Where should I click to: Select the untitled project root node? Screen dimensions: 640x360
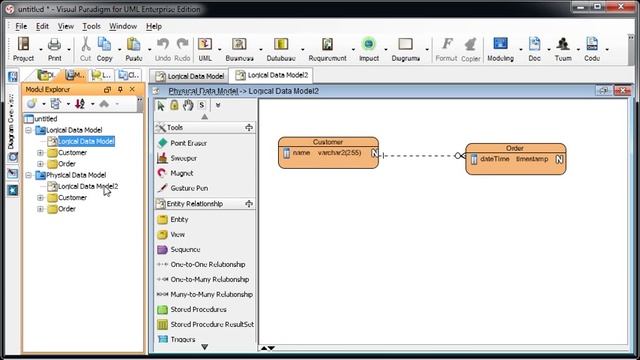[x=41, y=119]
